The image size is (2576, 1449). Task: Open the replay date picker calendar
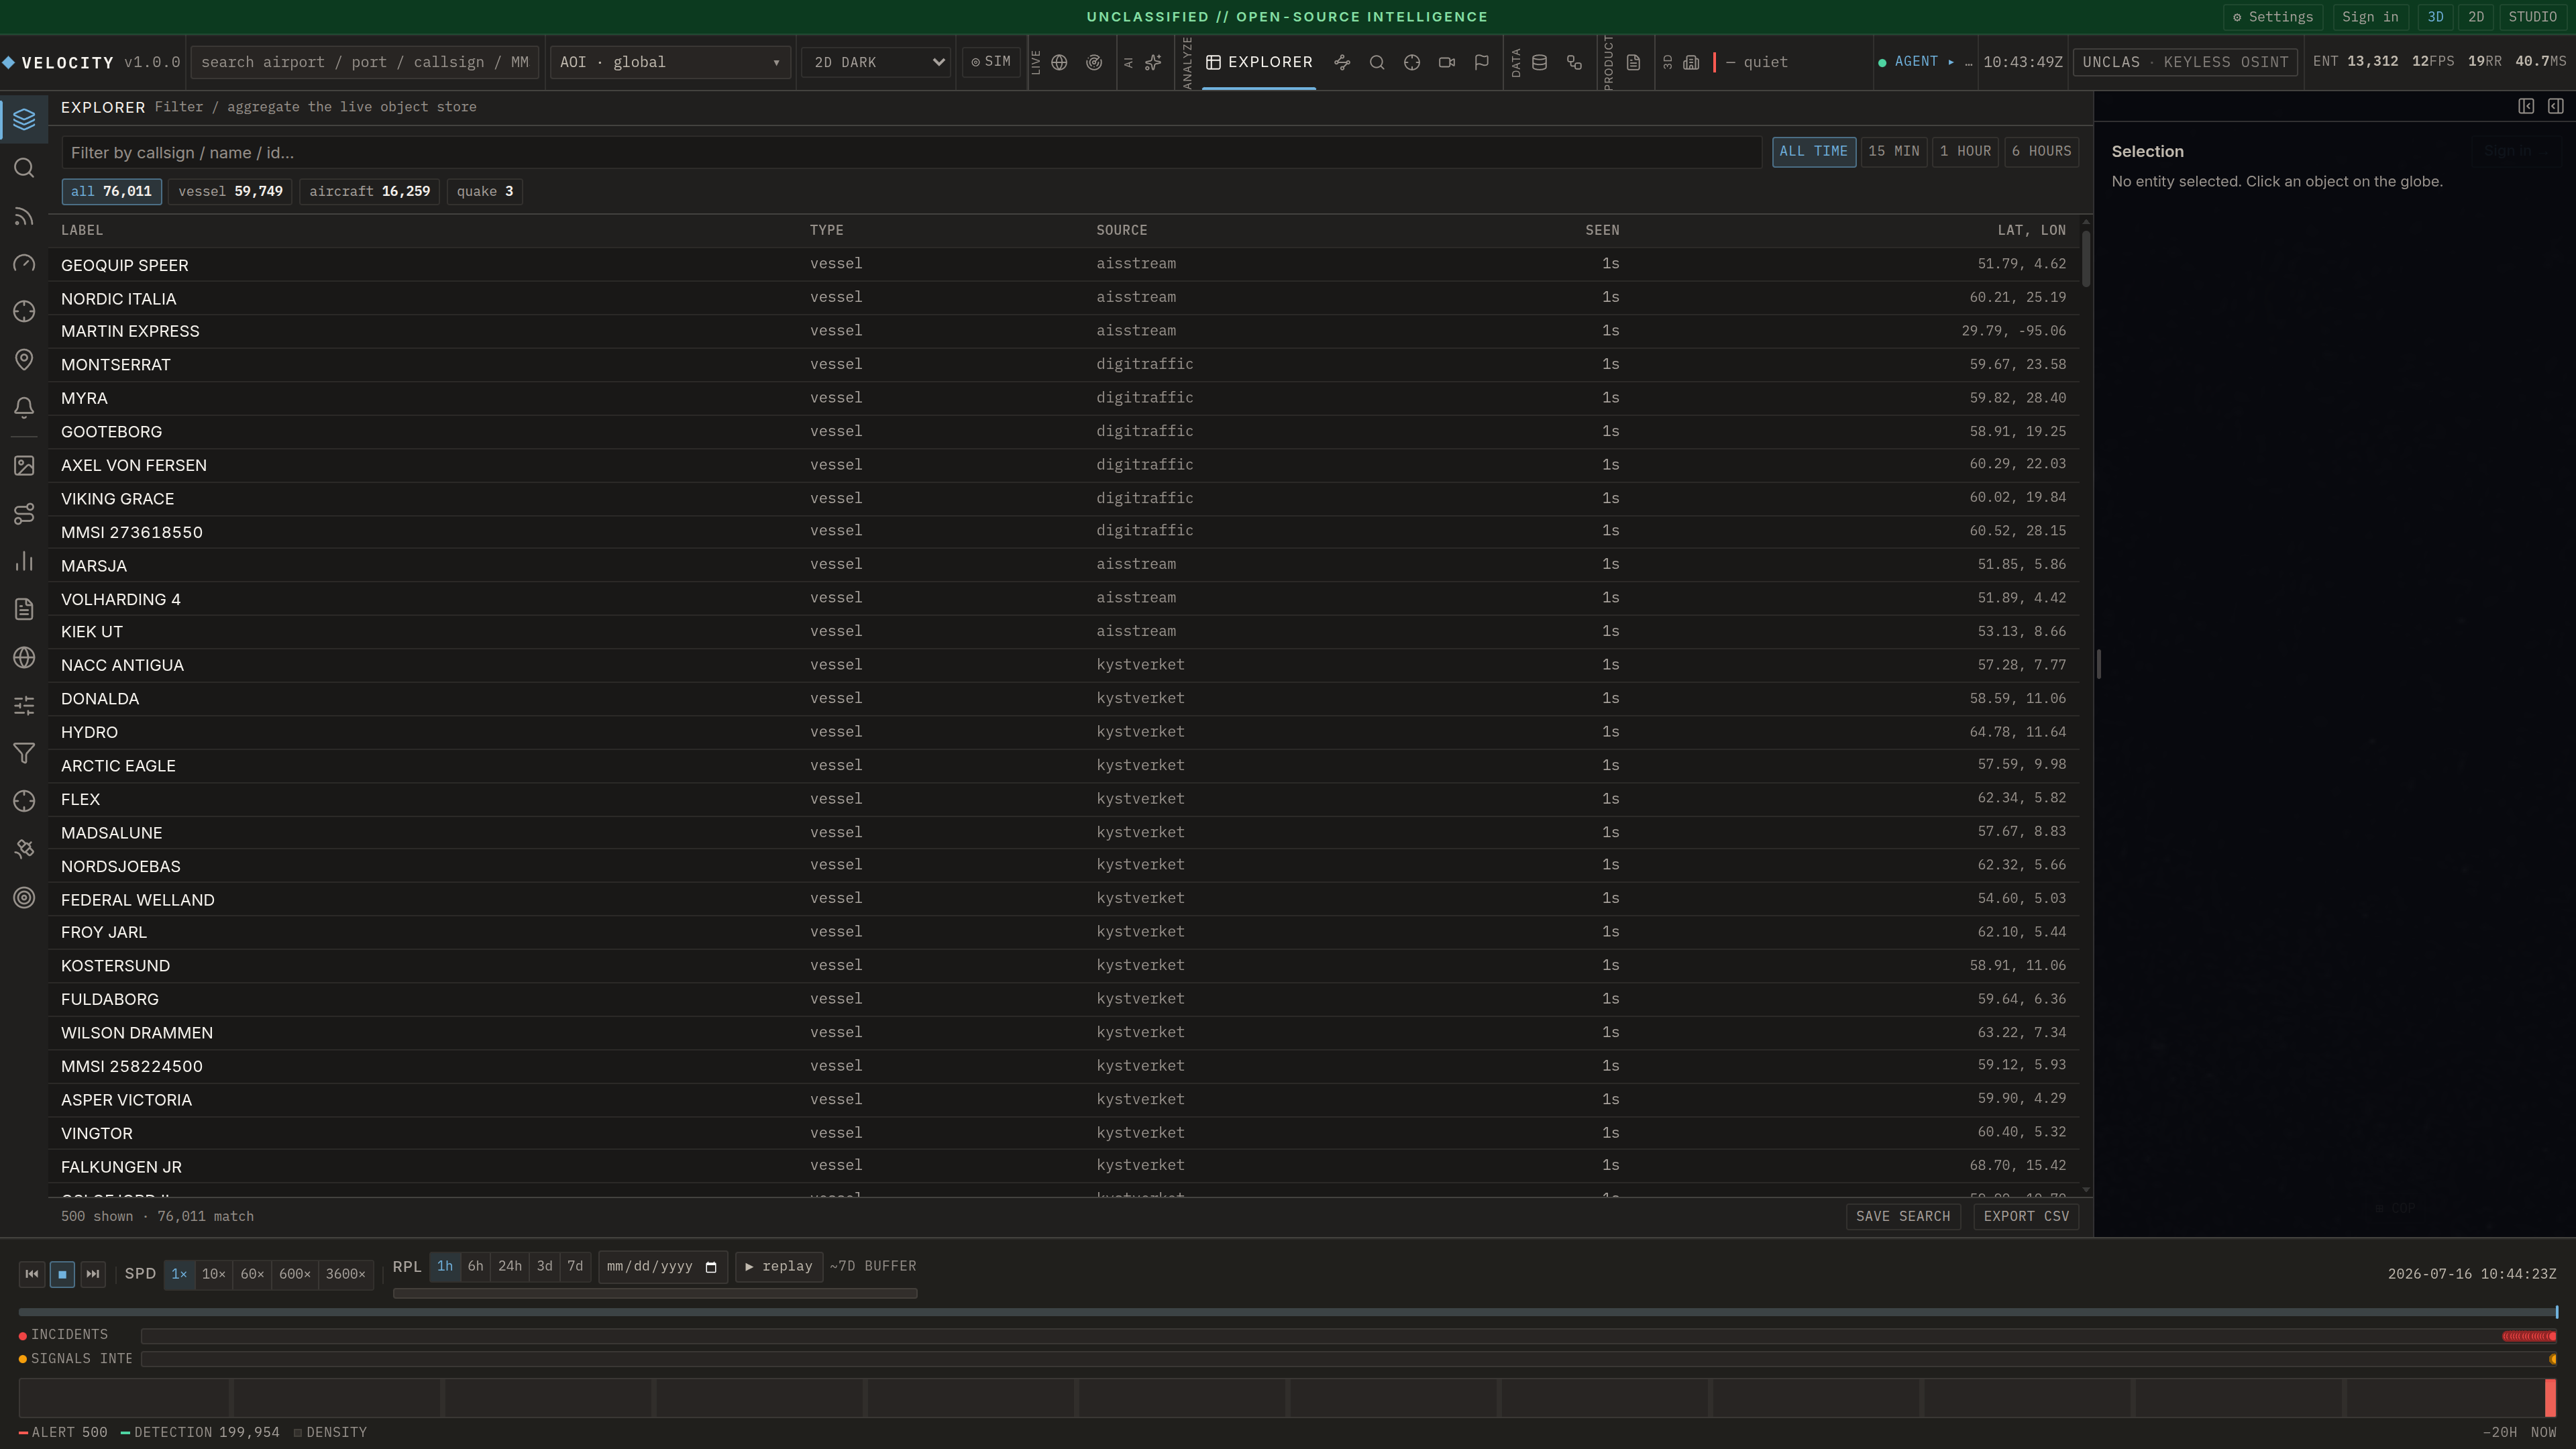point(711,1267)
